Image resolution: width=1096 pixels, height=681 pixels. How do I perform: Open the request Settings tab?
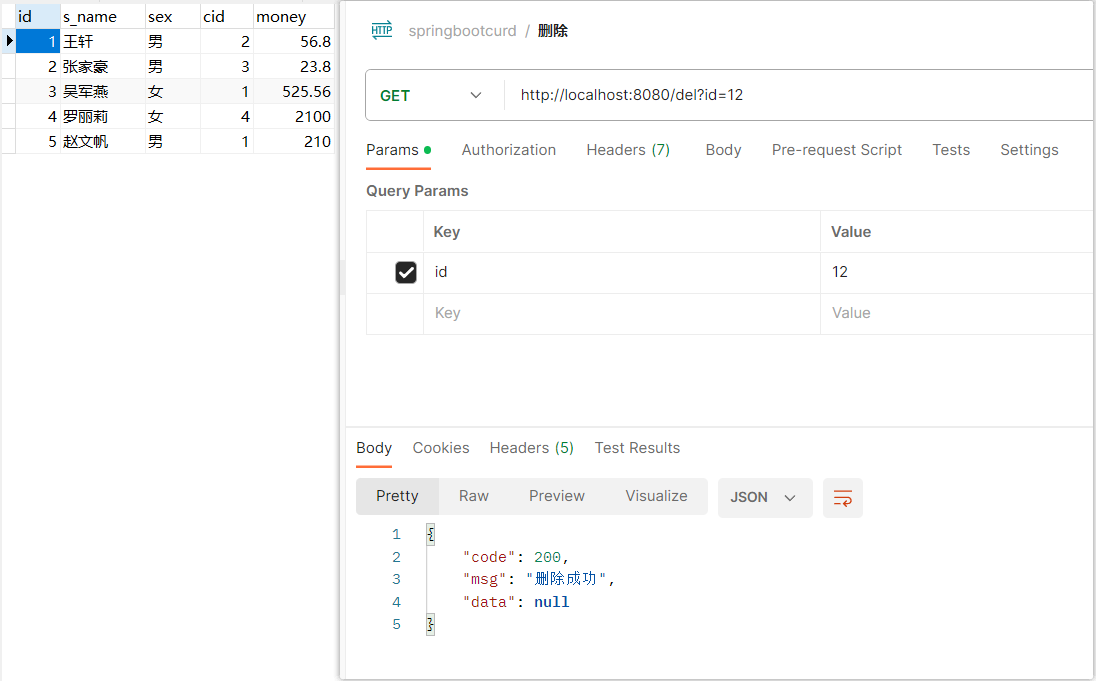[1028, 150]
